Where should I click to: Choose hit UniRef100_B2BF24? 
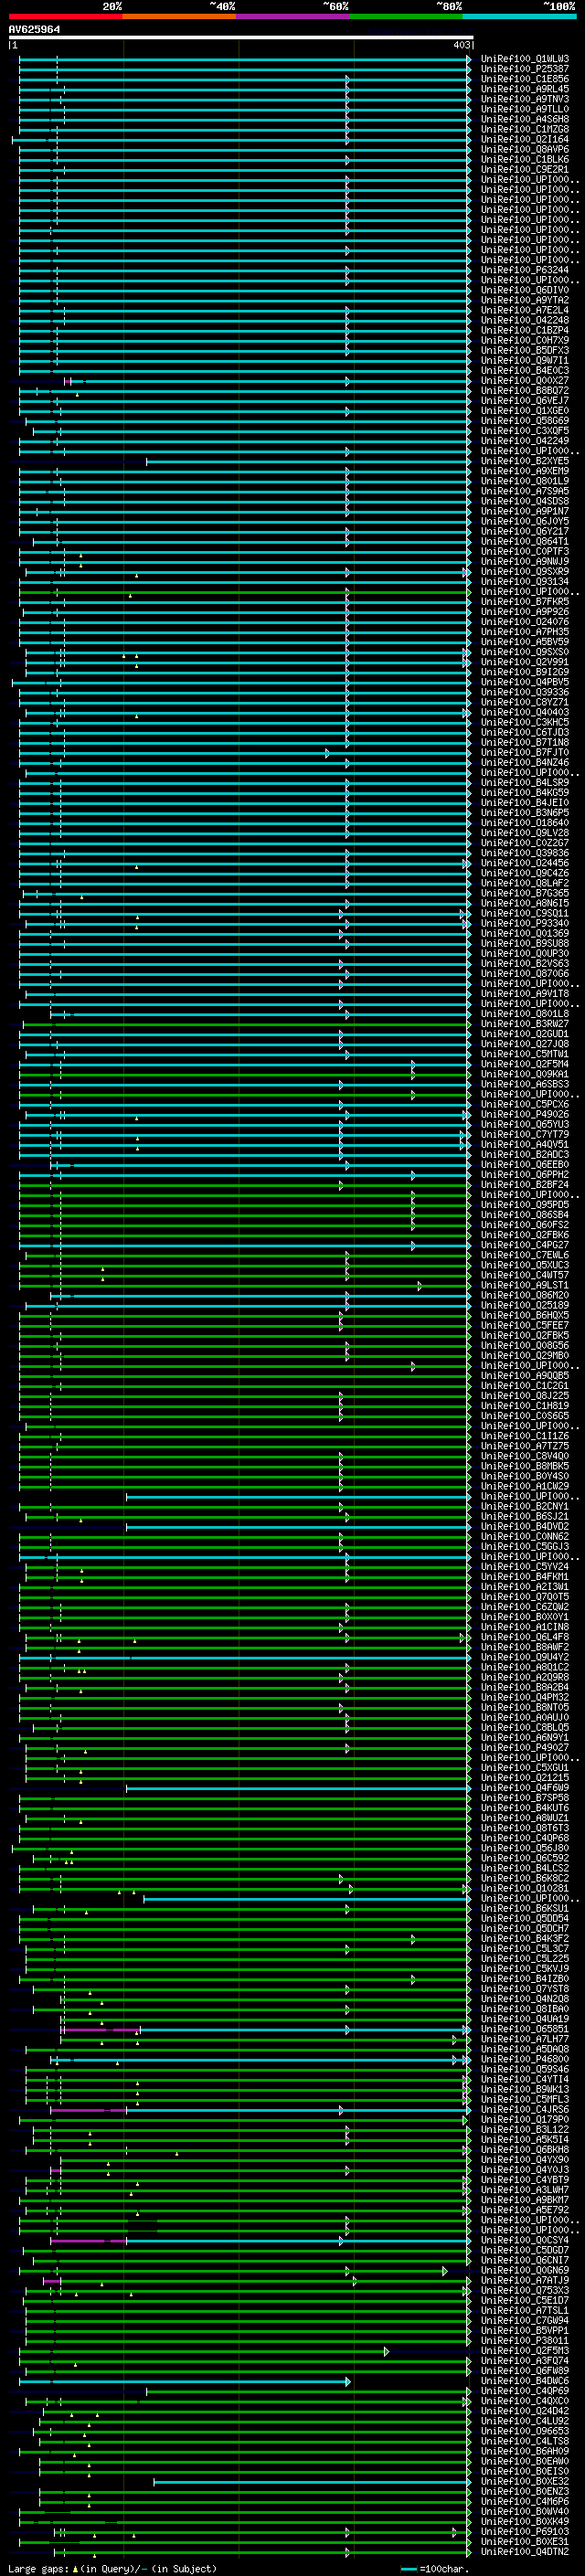point(525,1185)
